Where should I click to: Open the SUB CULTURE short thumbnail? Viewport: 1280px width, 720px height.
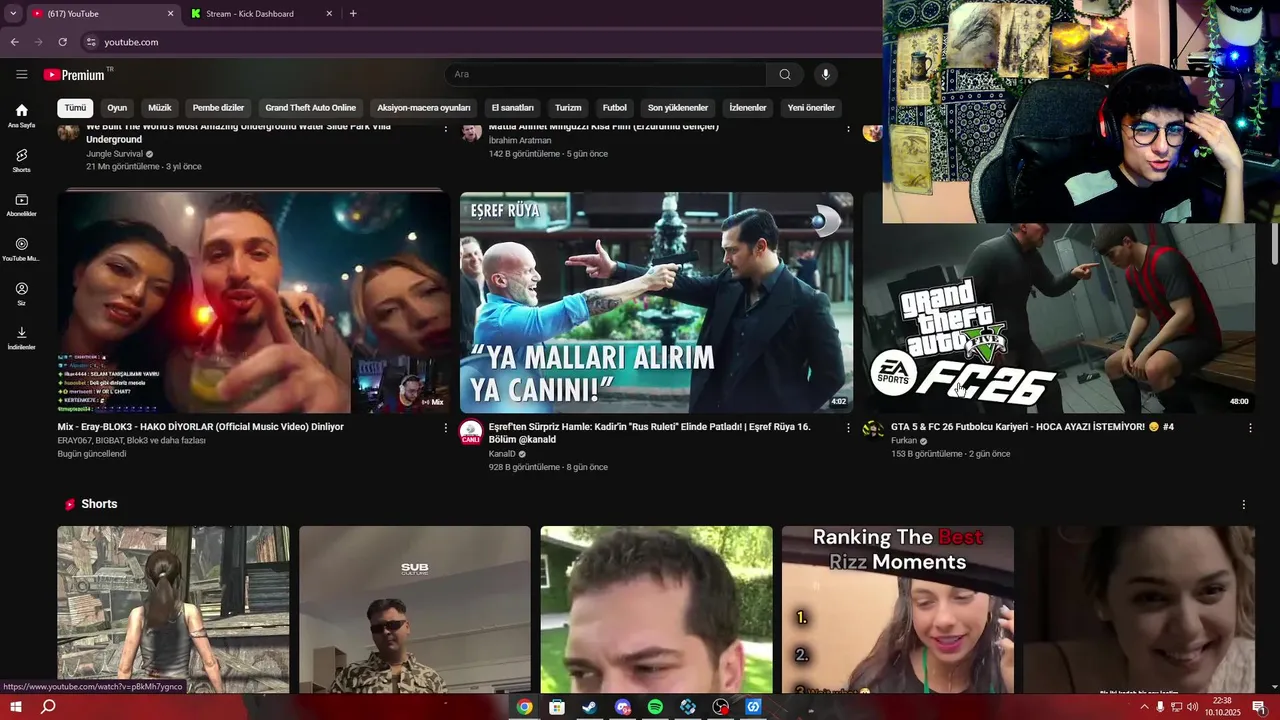point(415,610)
